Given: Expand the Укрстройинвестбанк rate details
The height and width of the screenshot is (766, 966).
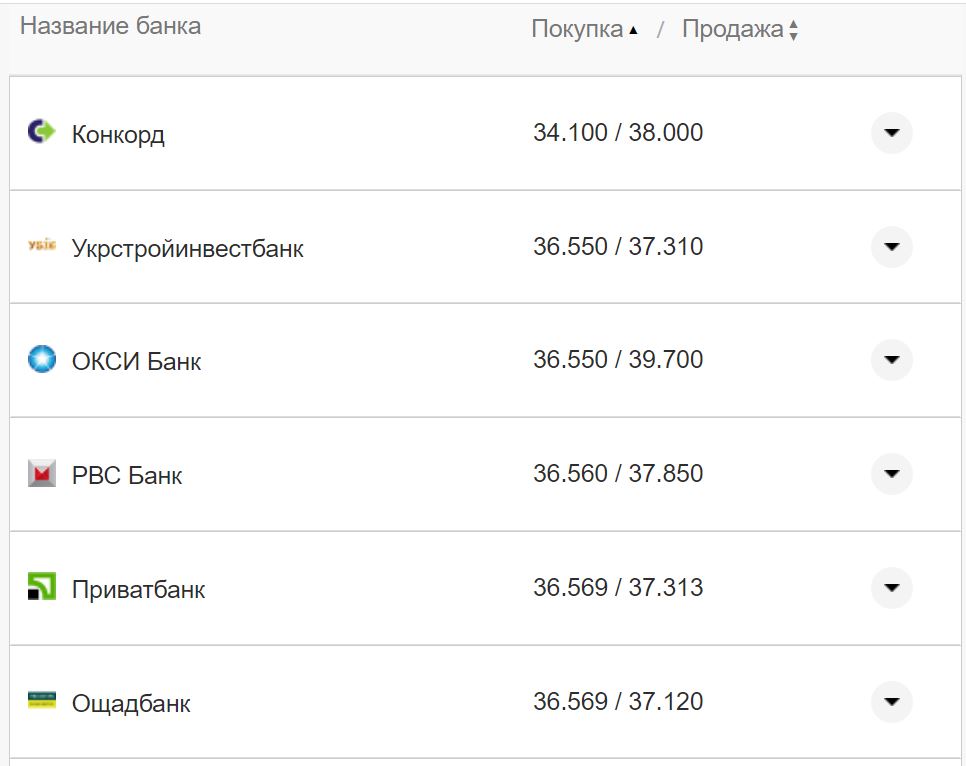Looking at the screenshot, I should coord(891,247).
